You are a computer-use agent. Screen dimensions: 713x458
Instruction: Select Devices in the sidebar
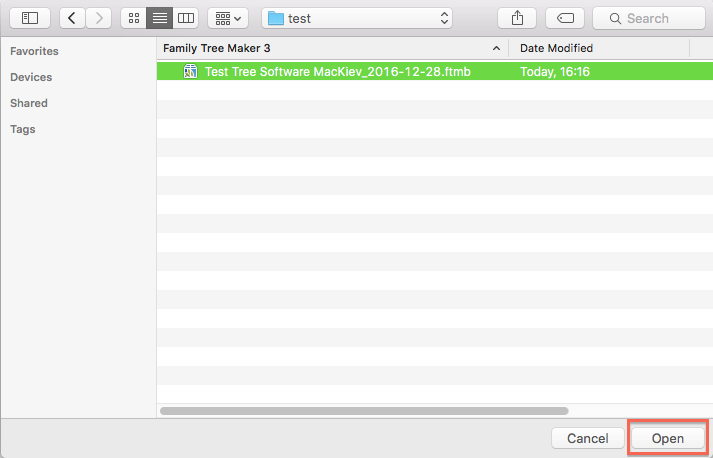click(x=31, y=77)
